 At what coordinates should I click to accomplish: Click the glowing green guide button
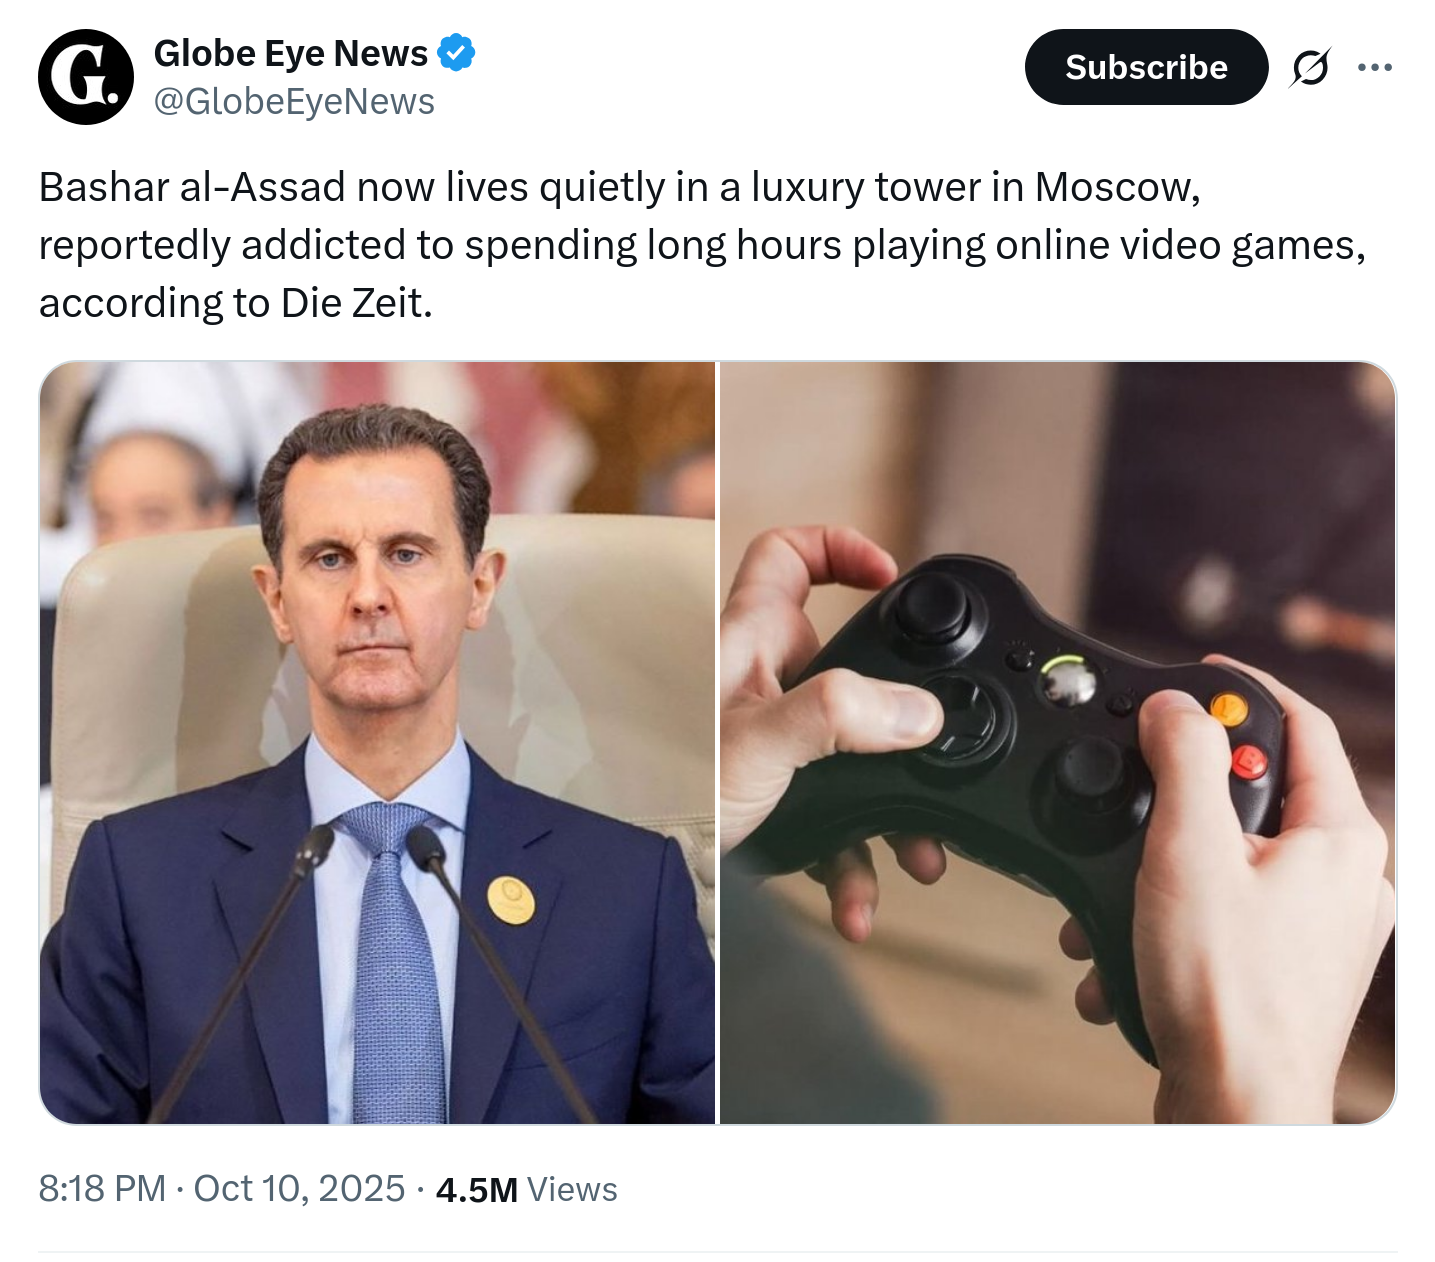[1067, 680]
